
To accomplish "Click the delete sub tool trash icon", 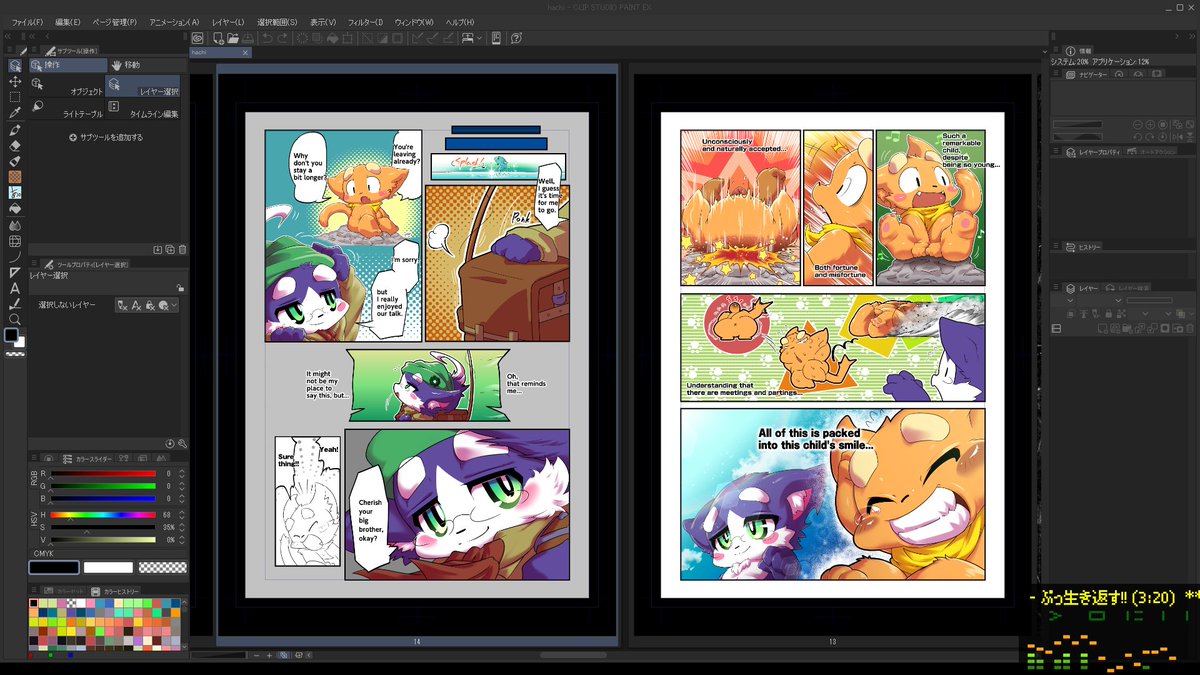I will pos(183,249).
